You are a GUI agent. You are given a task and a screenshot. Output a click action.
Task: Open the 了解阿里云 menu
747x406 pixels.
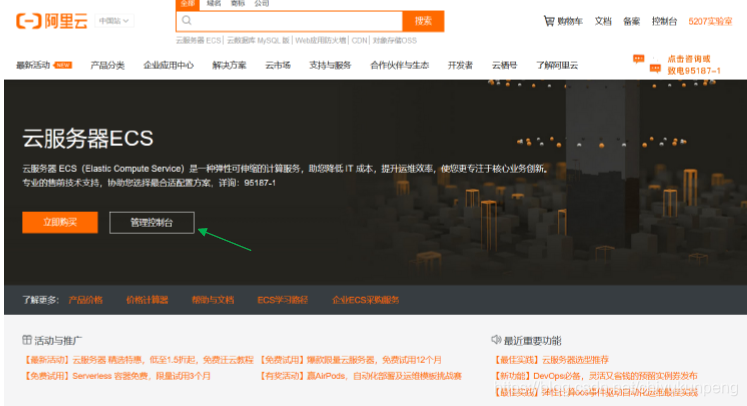(x=557, y=65)
